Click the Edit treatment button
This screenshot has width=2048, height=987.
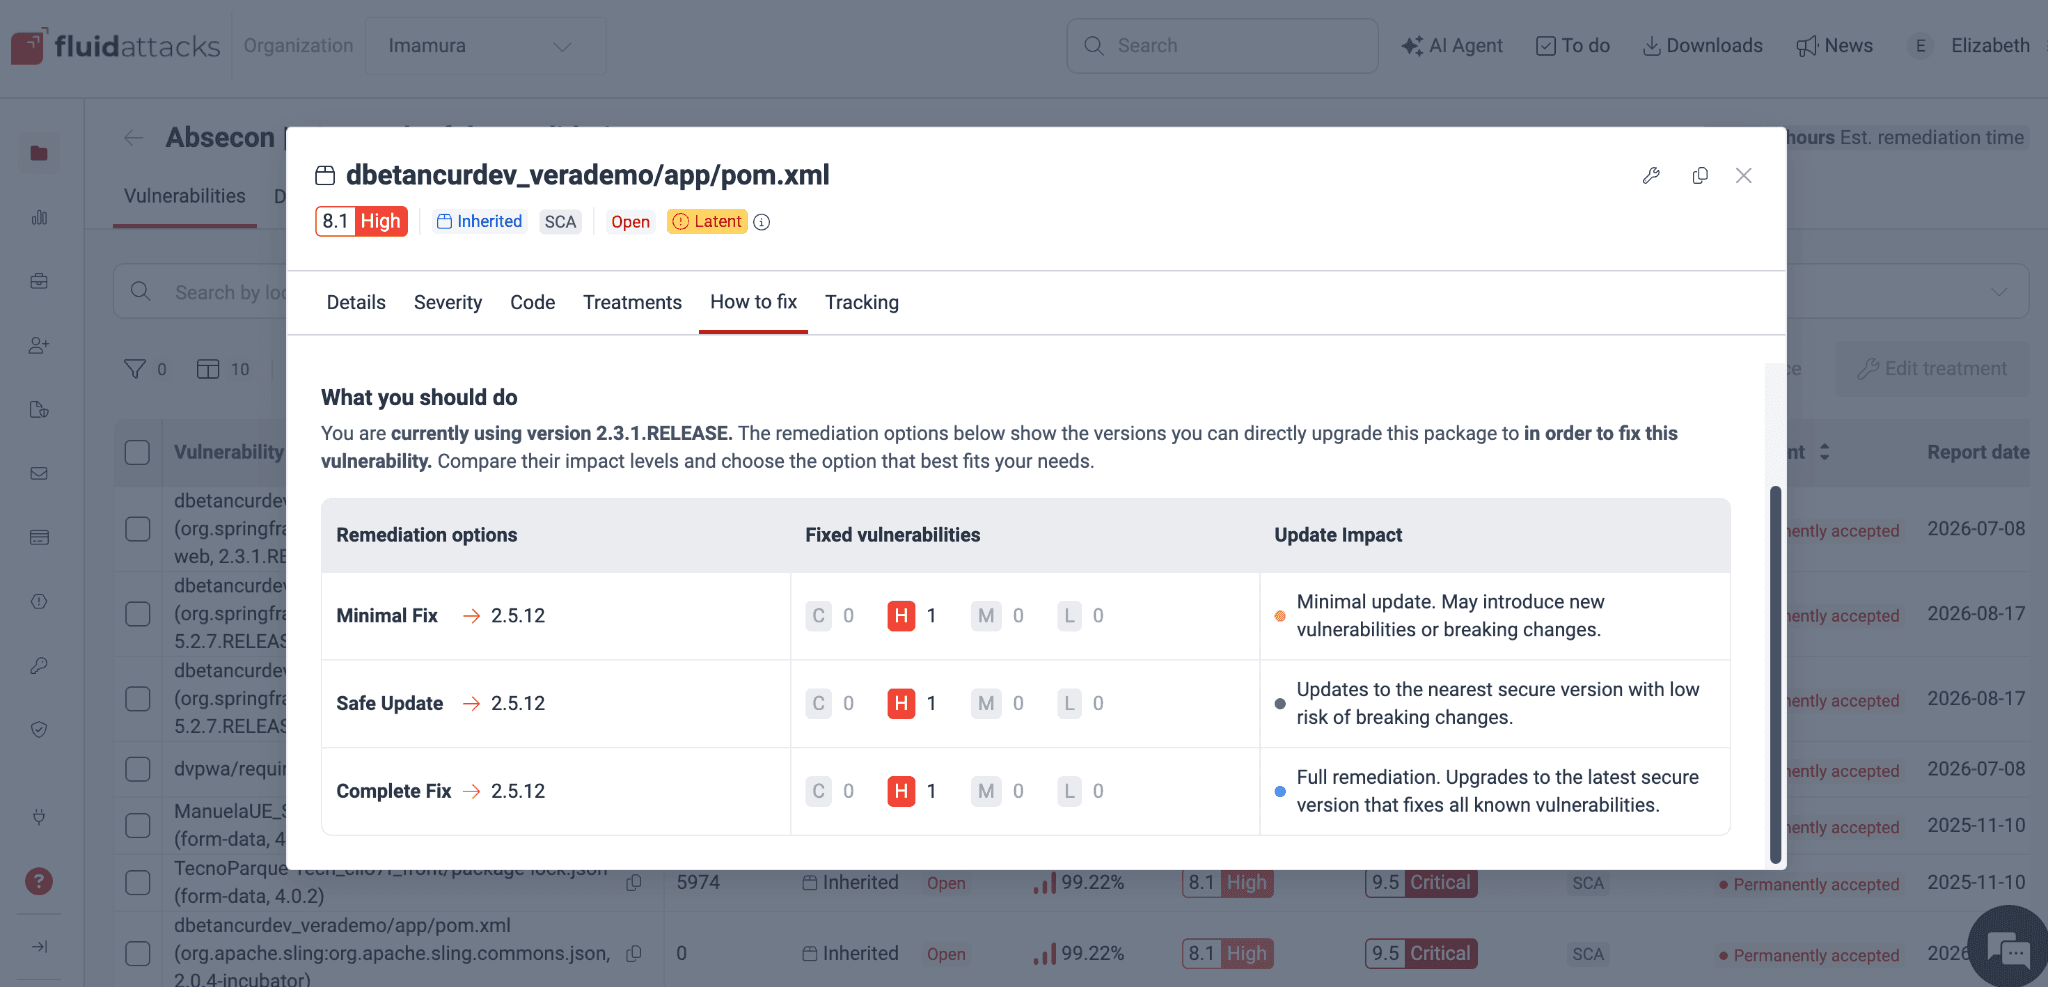pyautogui.click(x=1932, y=369)
